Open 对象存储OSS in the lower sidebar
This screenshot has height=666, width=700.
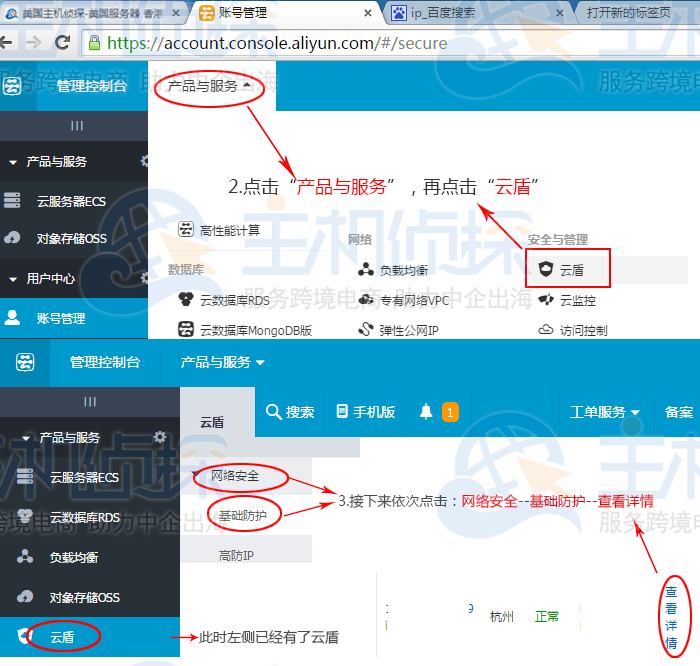[84, 597]
